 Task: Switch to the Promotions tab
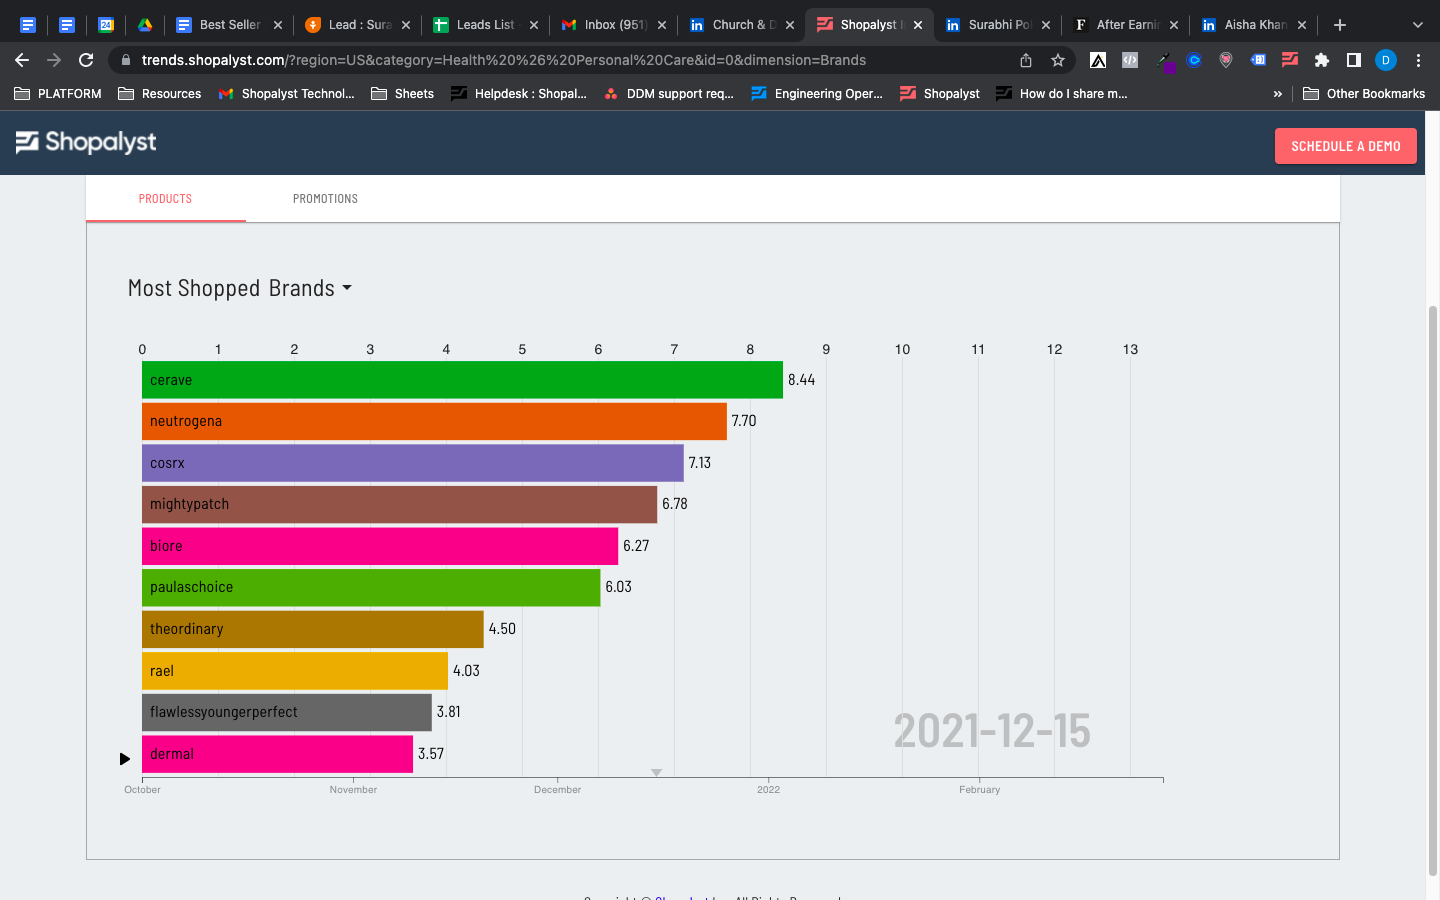(x=325, y=199)
